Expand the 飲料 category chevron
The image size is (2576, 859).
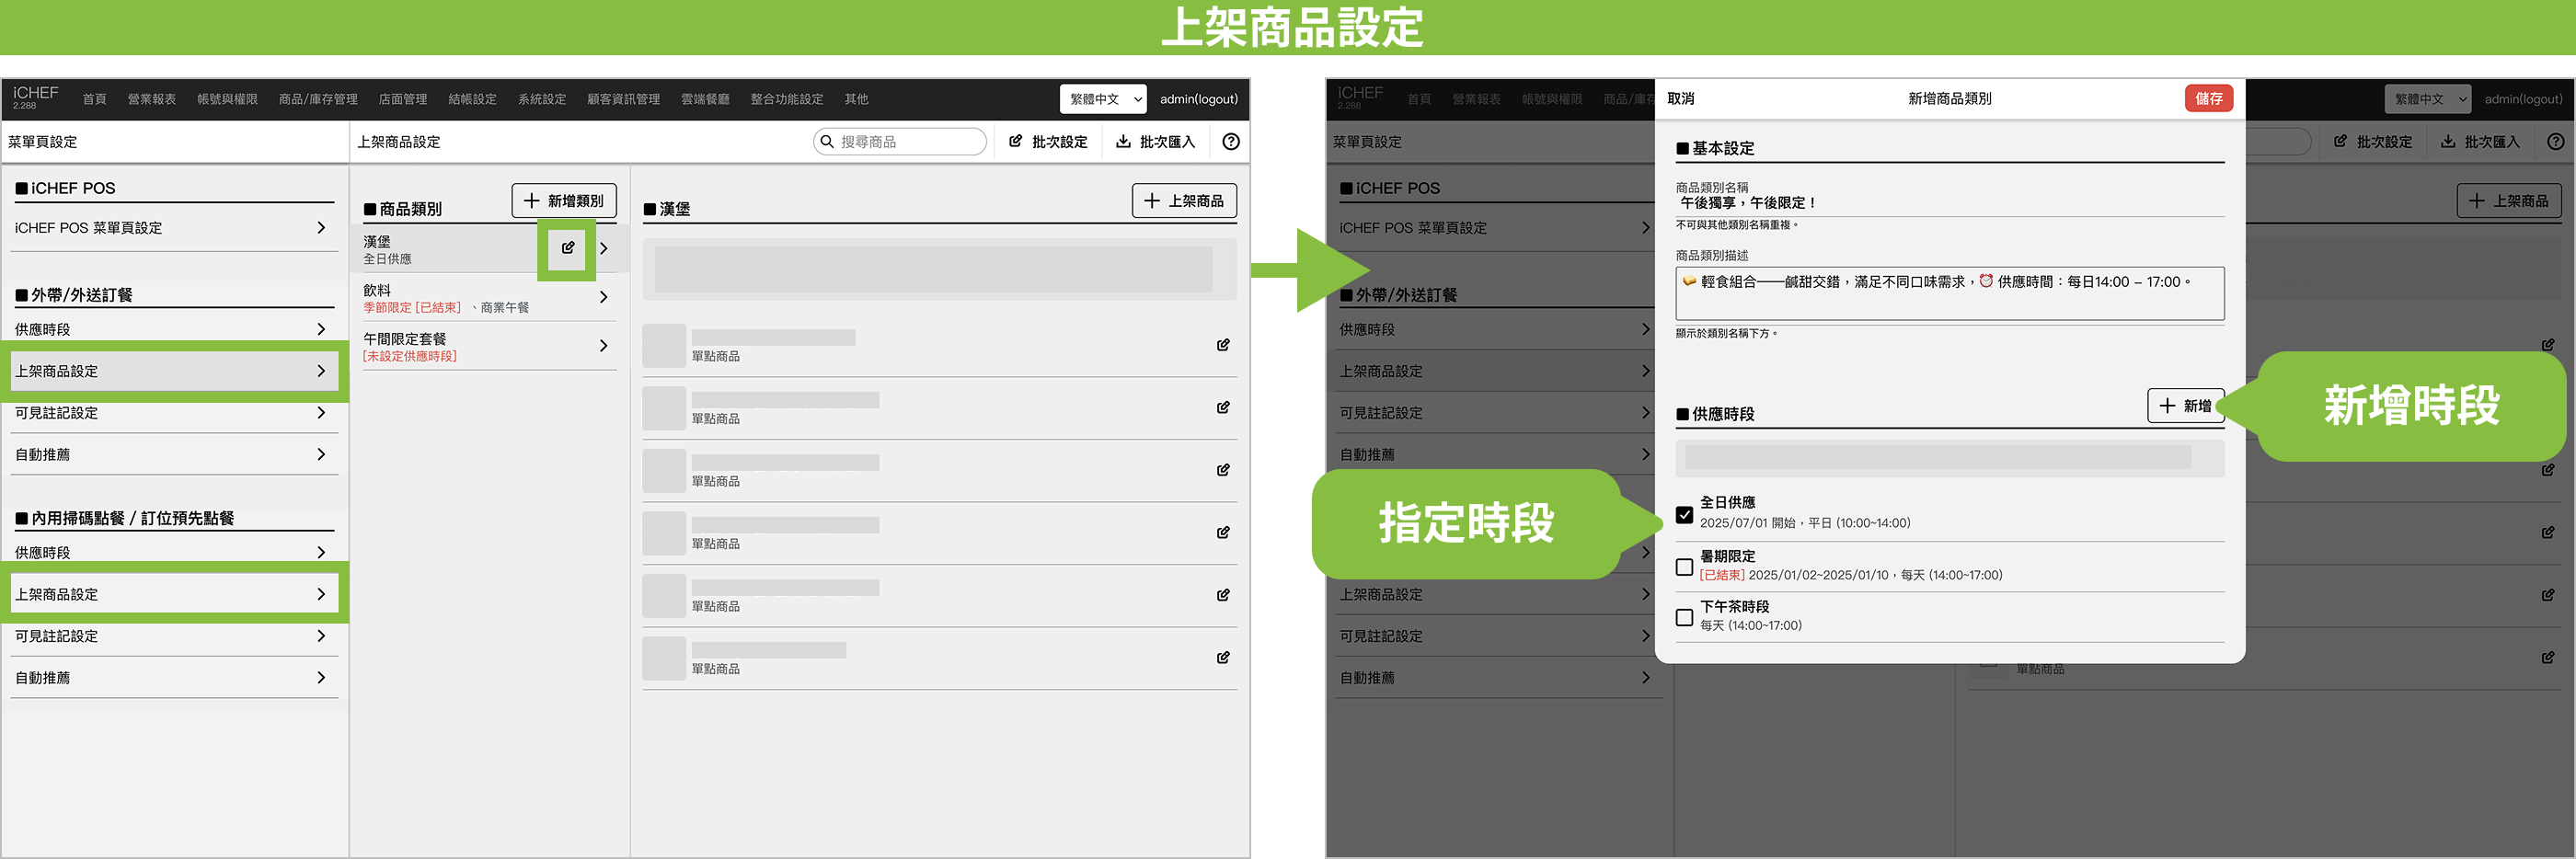coord(603,297)
